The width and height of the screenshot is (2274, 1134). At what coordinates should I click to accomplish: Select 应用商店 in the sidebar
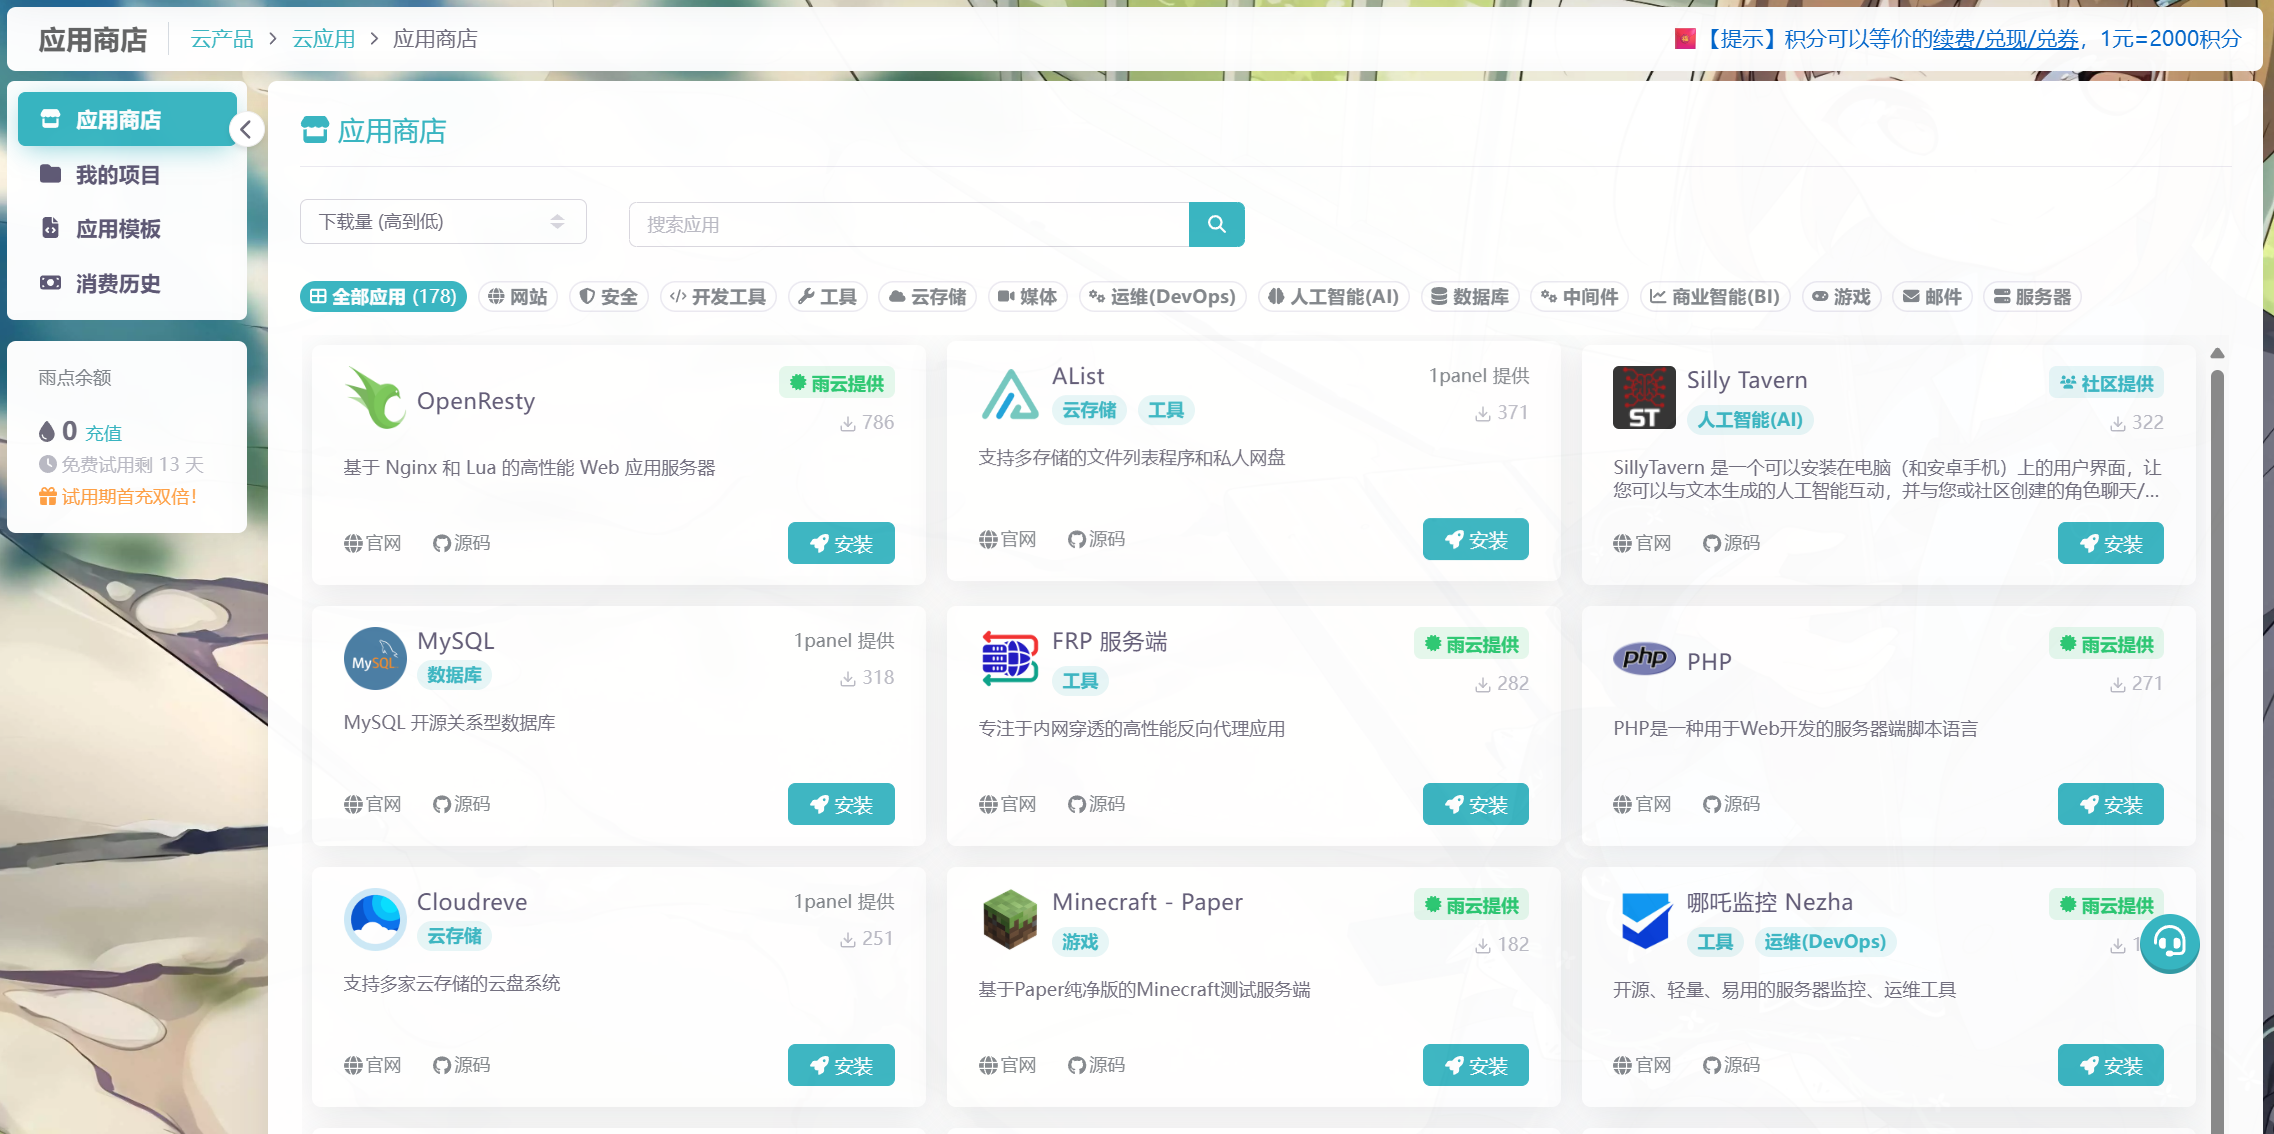pyautogui.click(x=127, y=120)
